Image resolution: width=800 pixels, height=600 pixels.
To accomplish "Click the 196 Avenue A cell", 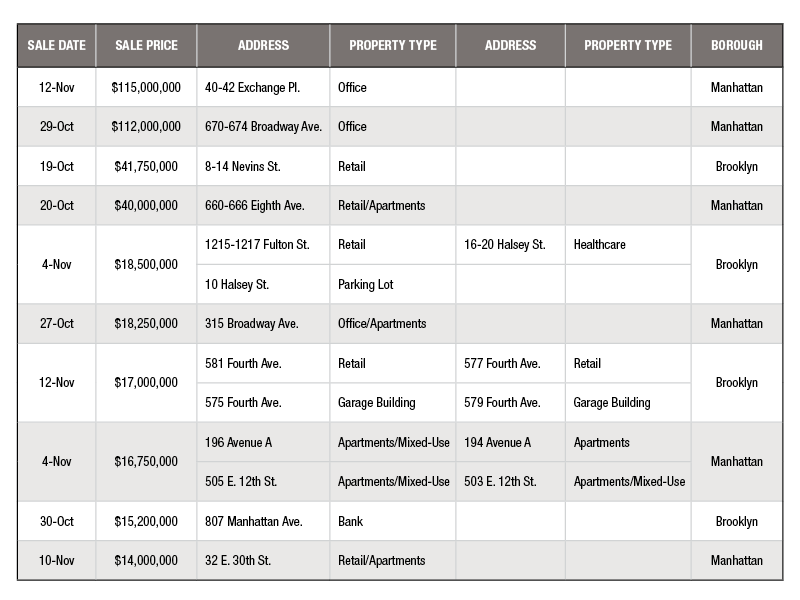I will pos(263,442).
